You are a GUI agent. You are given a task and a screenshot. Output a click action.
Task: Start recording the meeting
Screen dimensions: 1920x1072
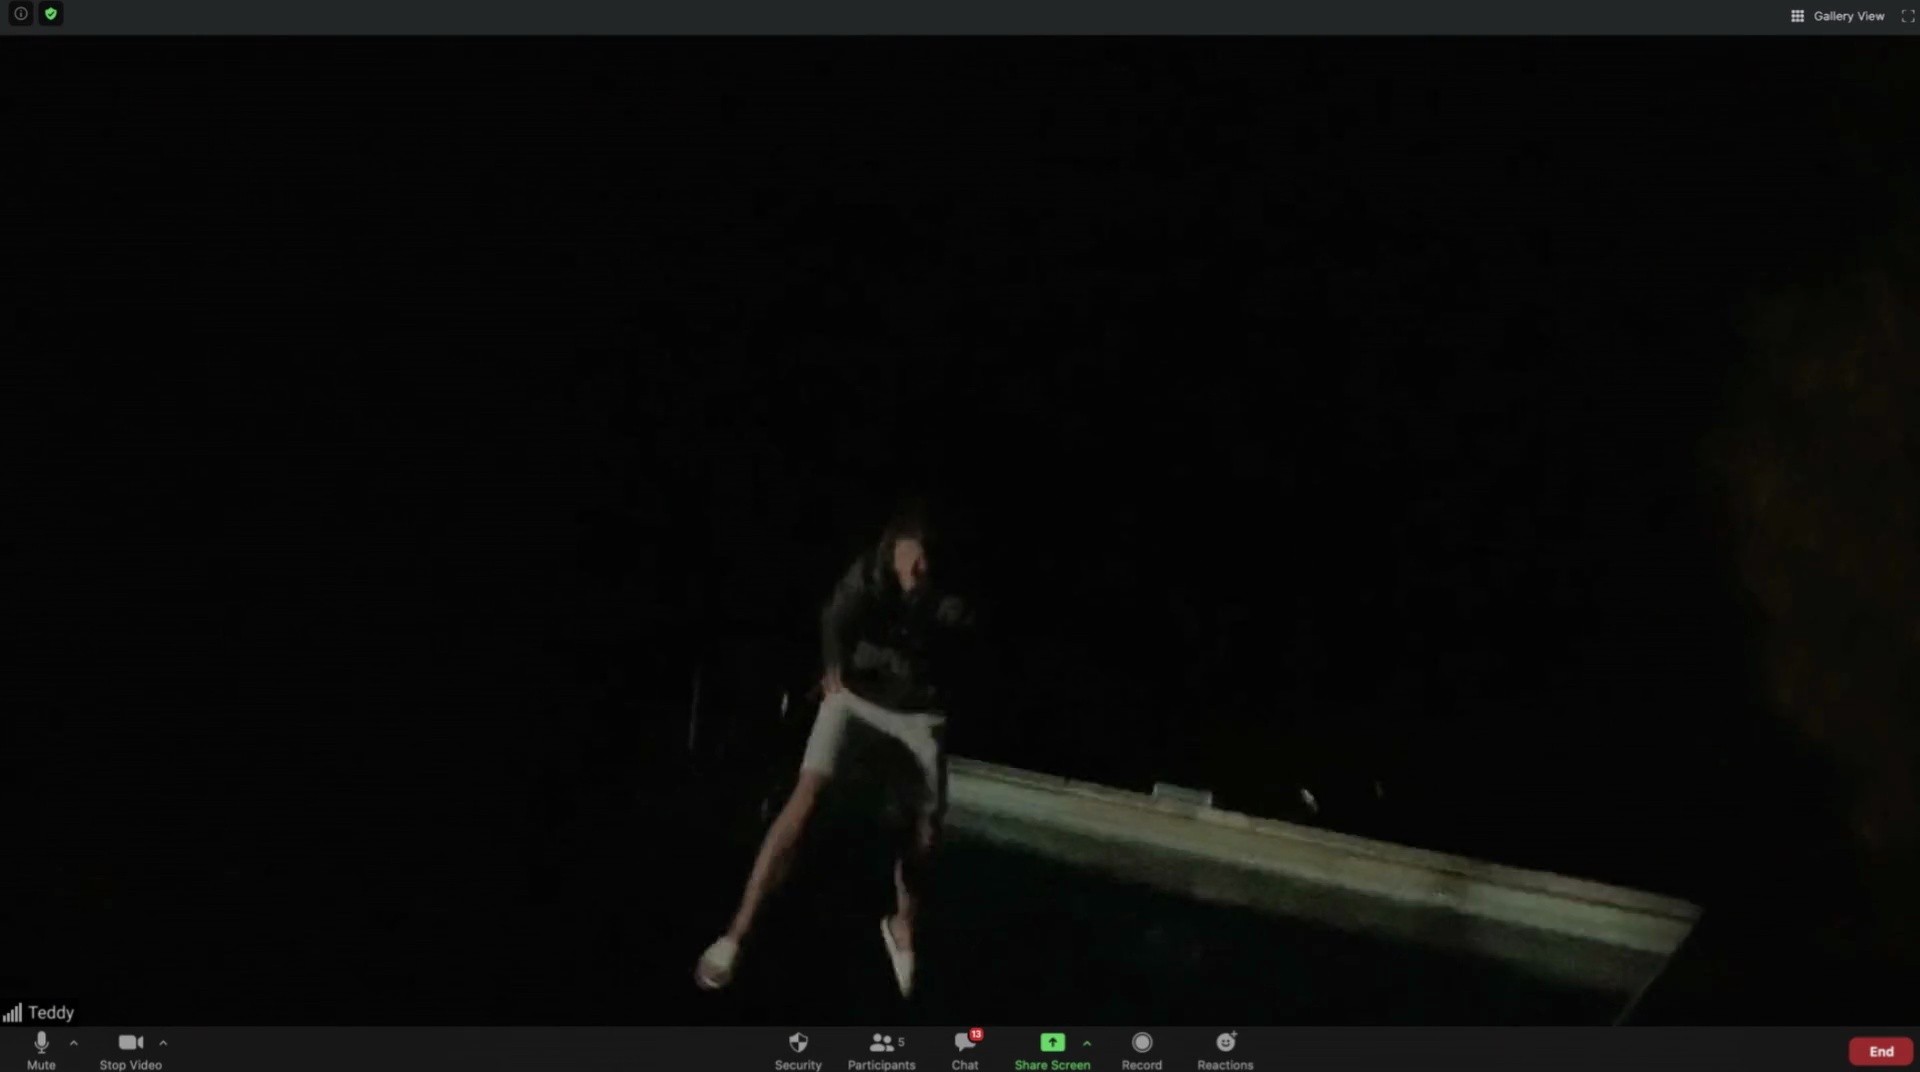pos(1142,1049)
